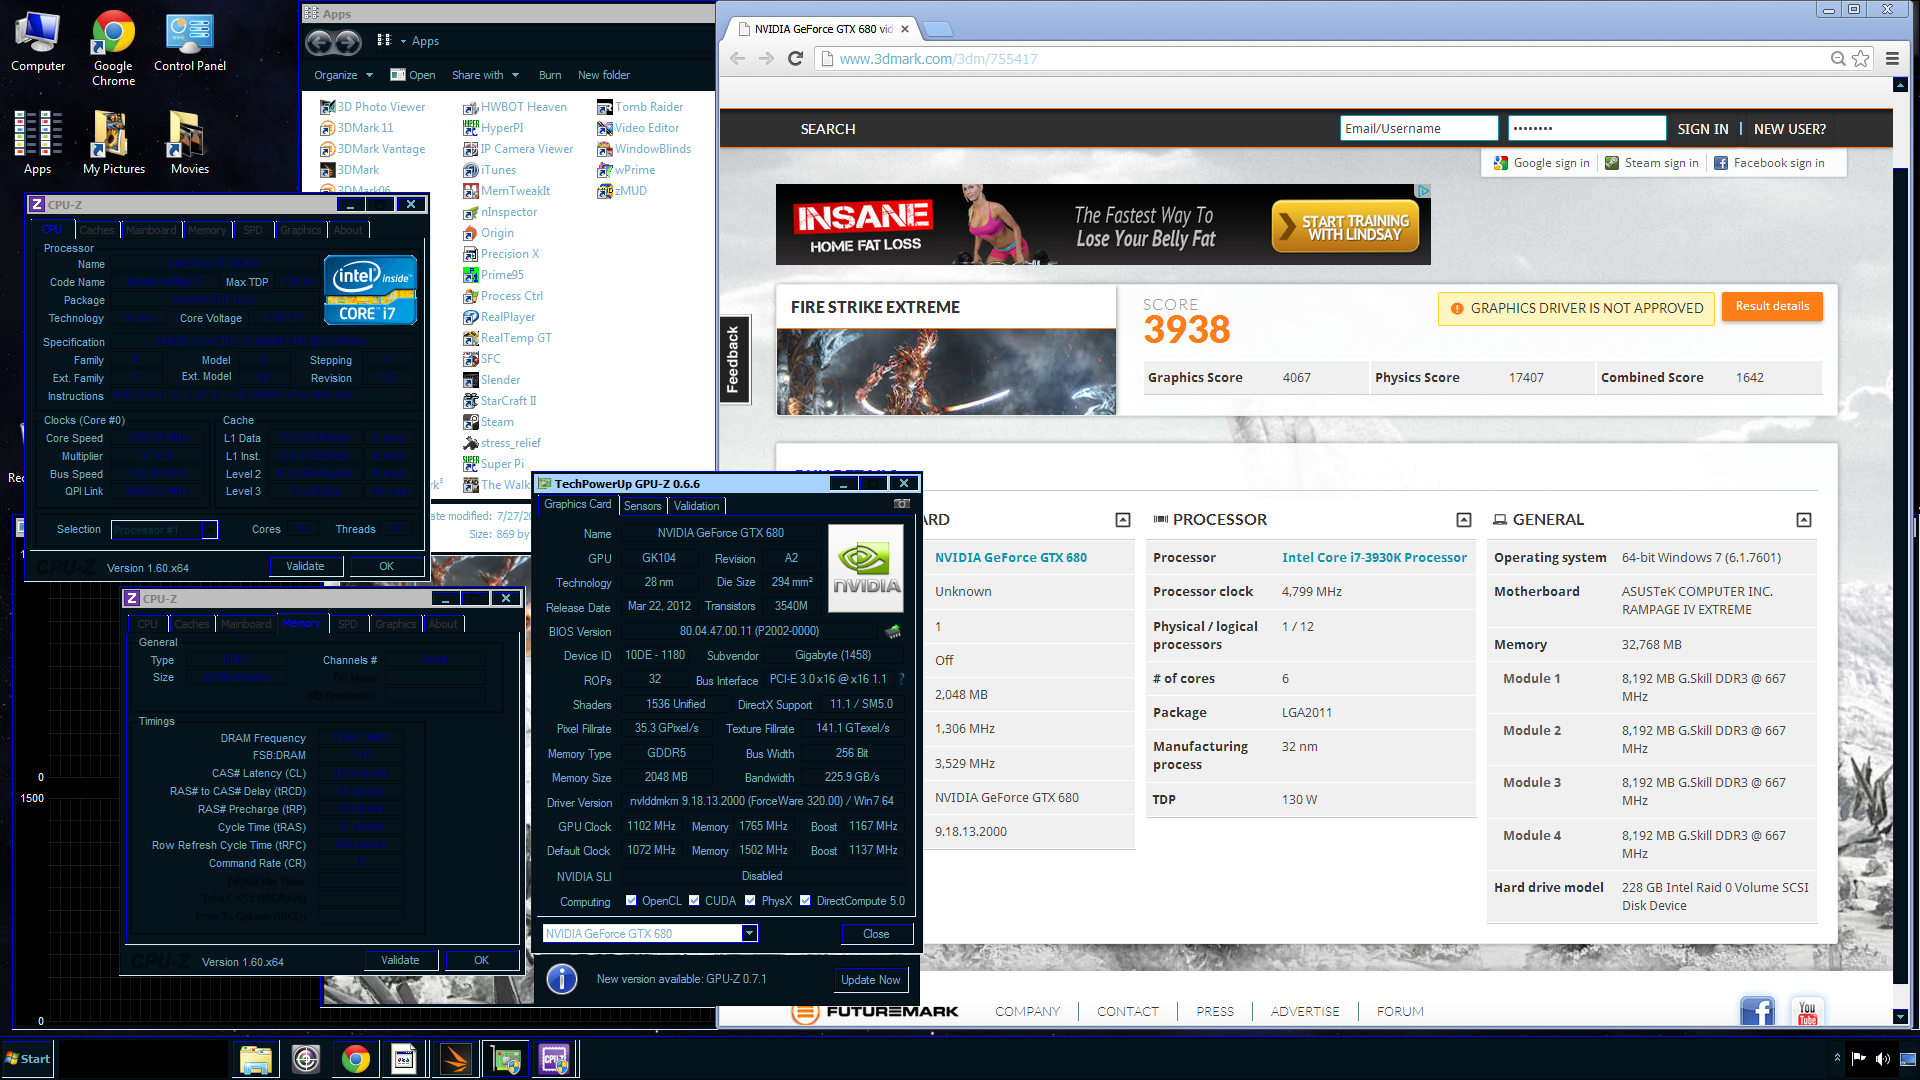This screenshot has width=1920, height=1080.
Task: Open the My Pictures desktop folder
Action: pos(113,142)
